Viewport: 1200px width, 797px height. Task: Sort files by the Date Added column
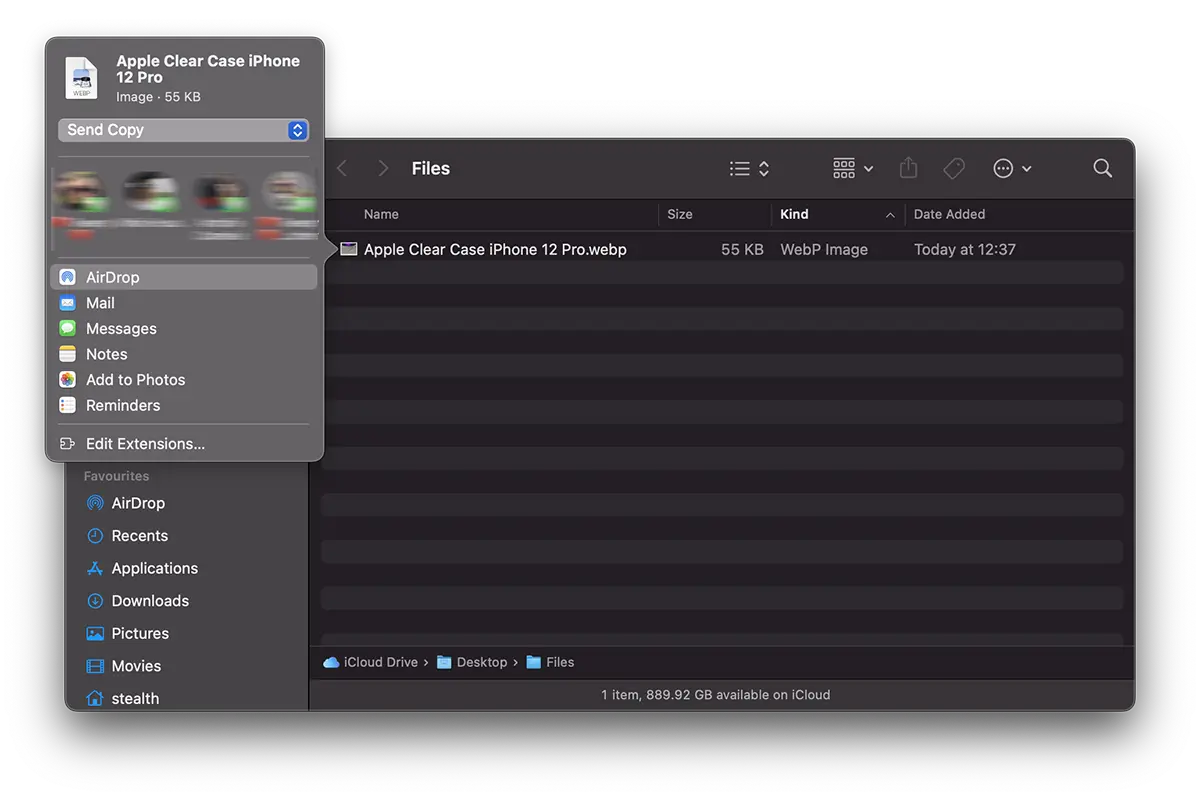949,214
